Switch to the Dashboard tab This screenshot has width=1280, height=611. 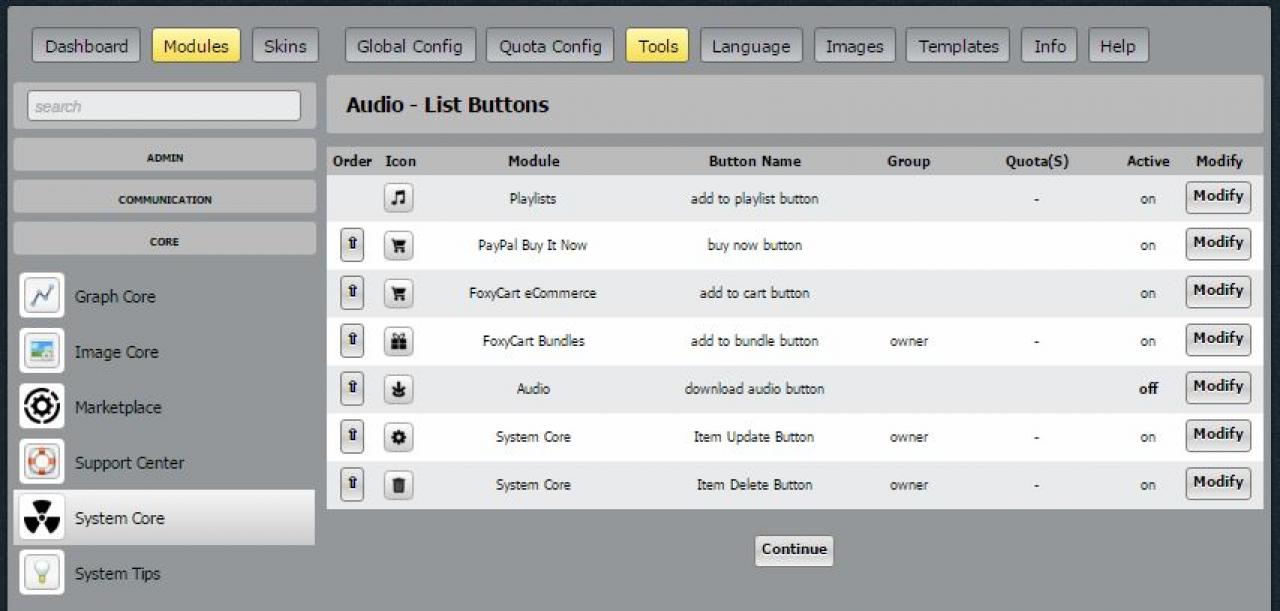coord(86,46)
